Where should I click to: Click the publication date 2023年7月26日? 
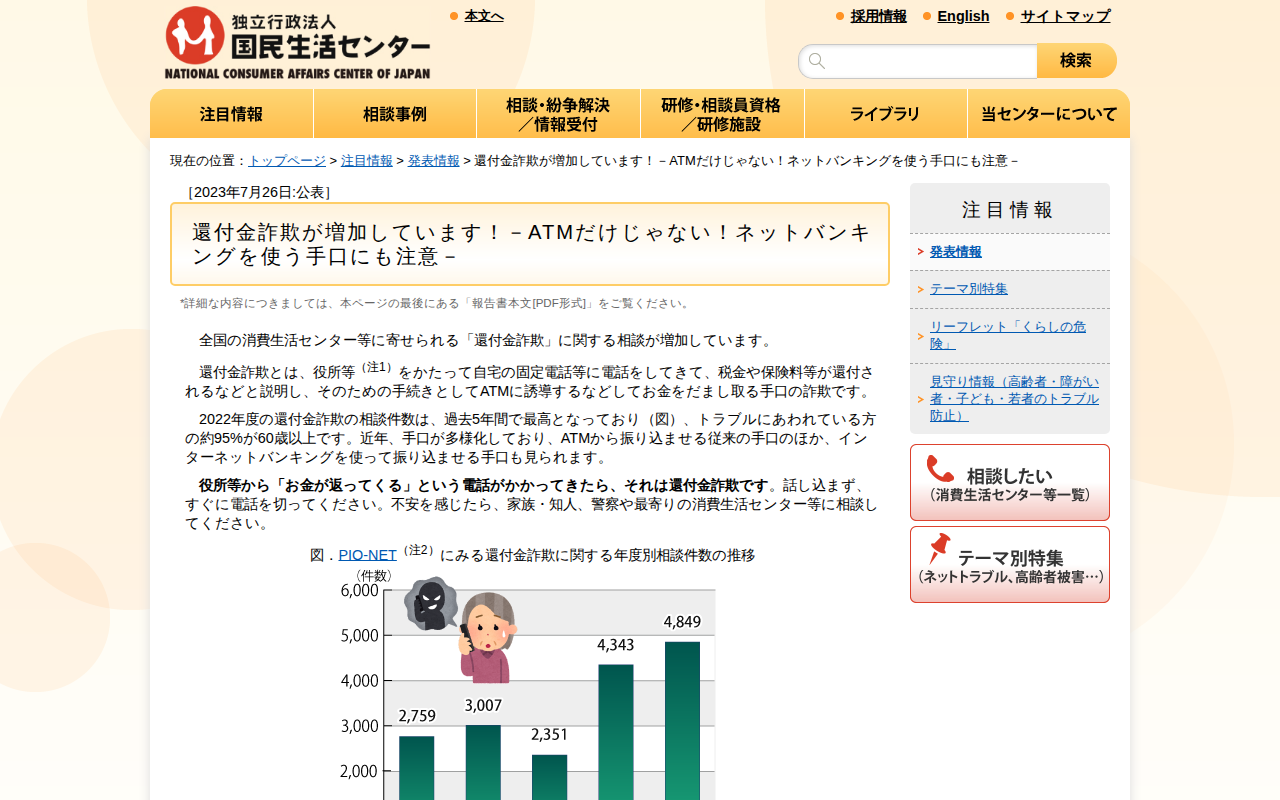click(259, 192)
